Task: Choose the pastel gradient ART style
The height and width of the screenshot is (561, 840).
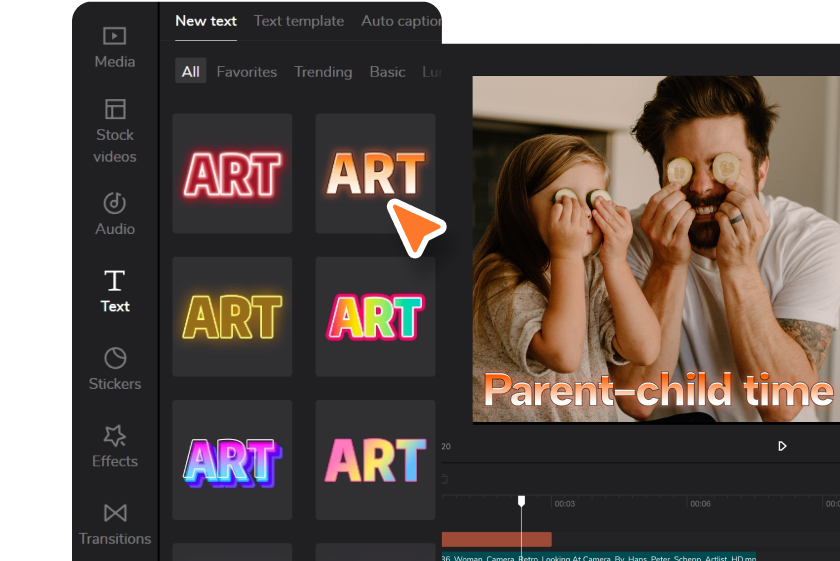Action: (x=375, y=460)
